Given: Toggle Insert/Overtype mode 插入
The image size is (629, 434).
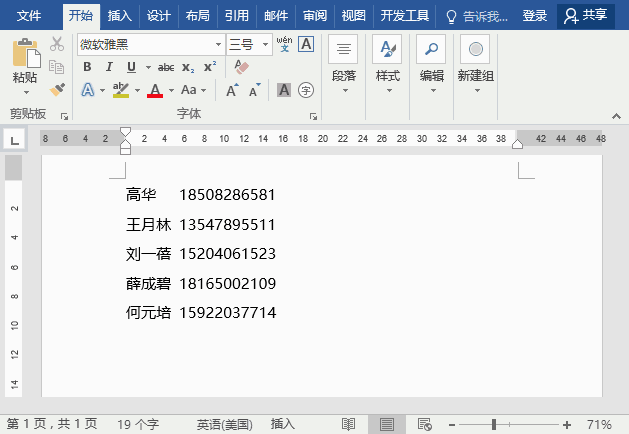Looking at the screenshot, I should click(282, 424).
